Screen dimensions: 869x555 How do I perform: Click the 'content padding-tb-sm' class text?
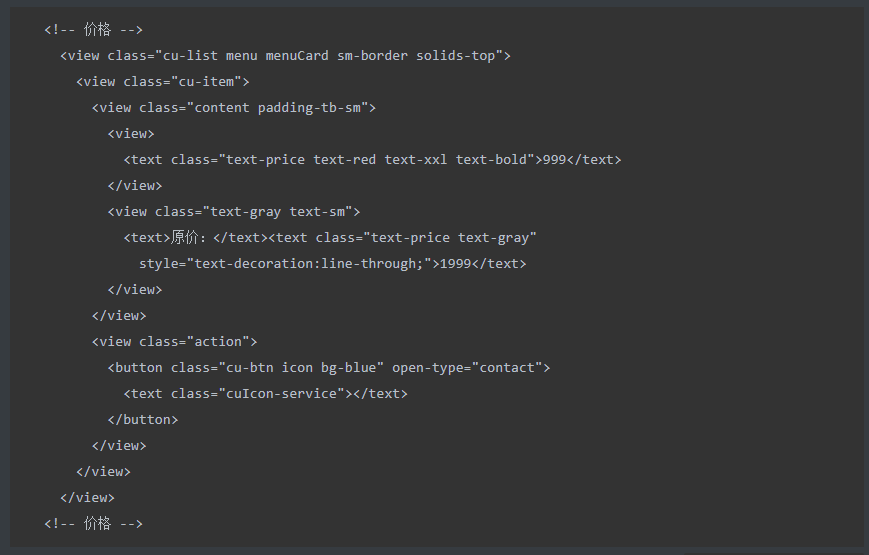click(278, 108)
